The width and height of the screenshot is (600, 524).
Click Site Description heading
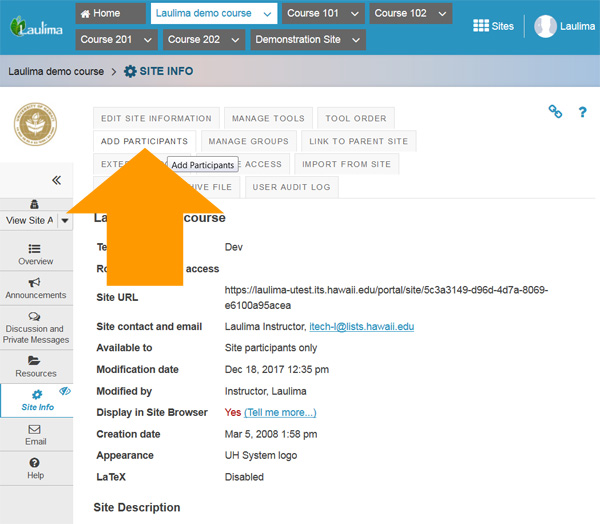[137, 508]
